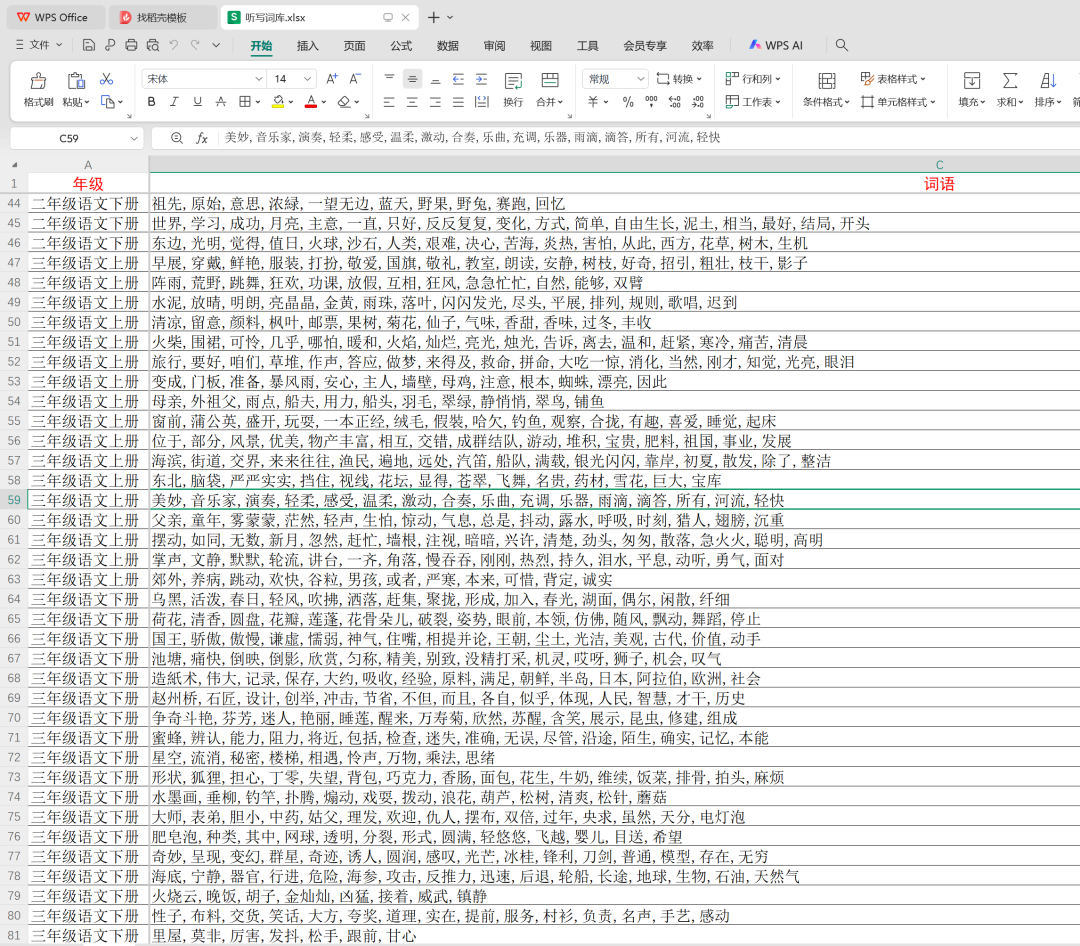The width and height of the screenshot is (1080, 946).
Task: Toggle align text left
Action: [x=389, y=102]
